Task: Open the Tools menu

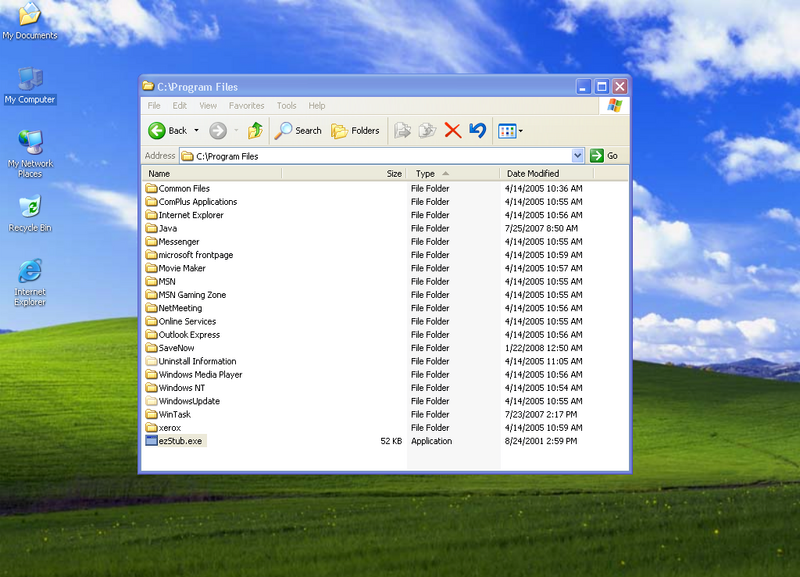Action: (x=286, y=106)
